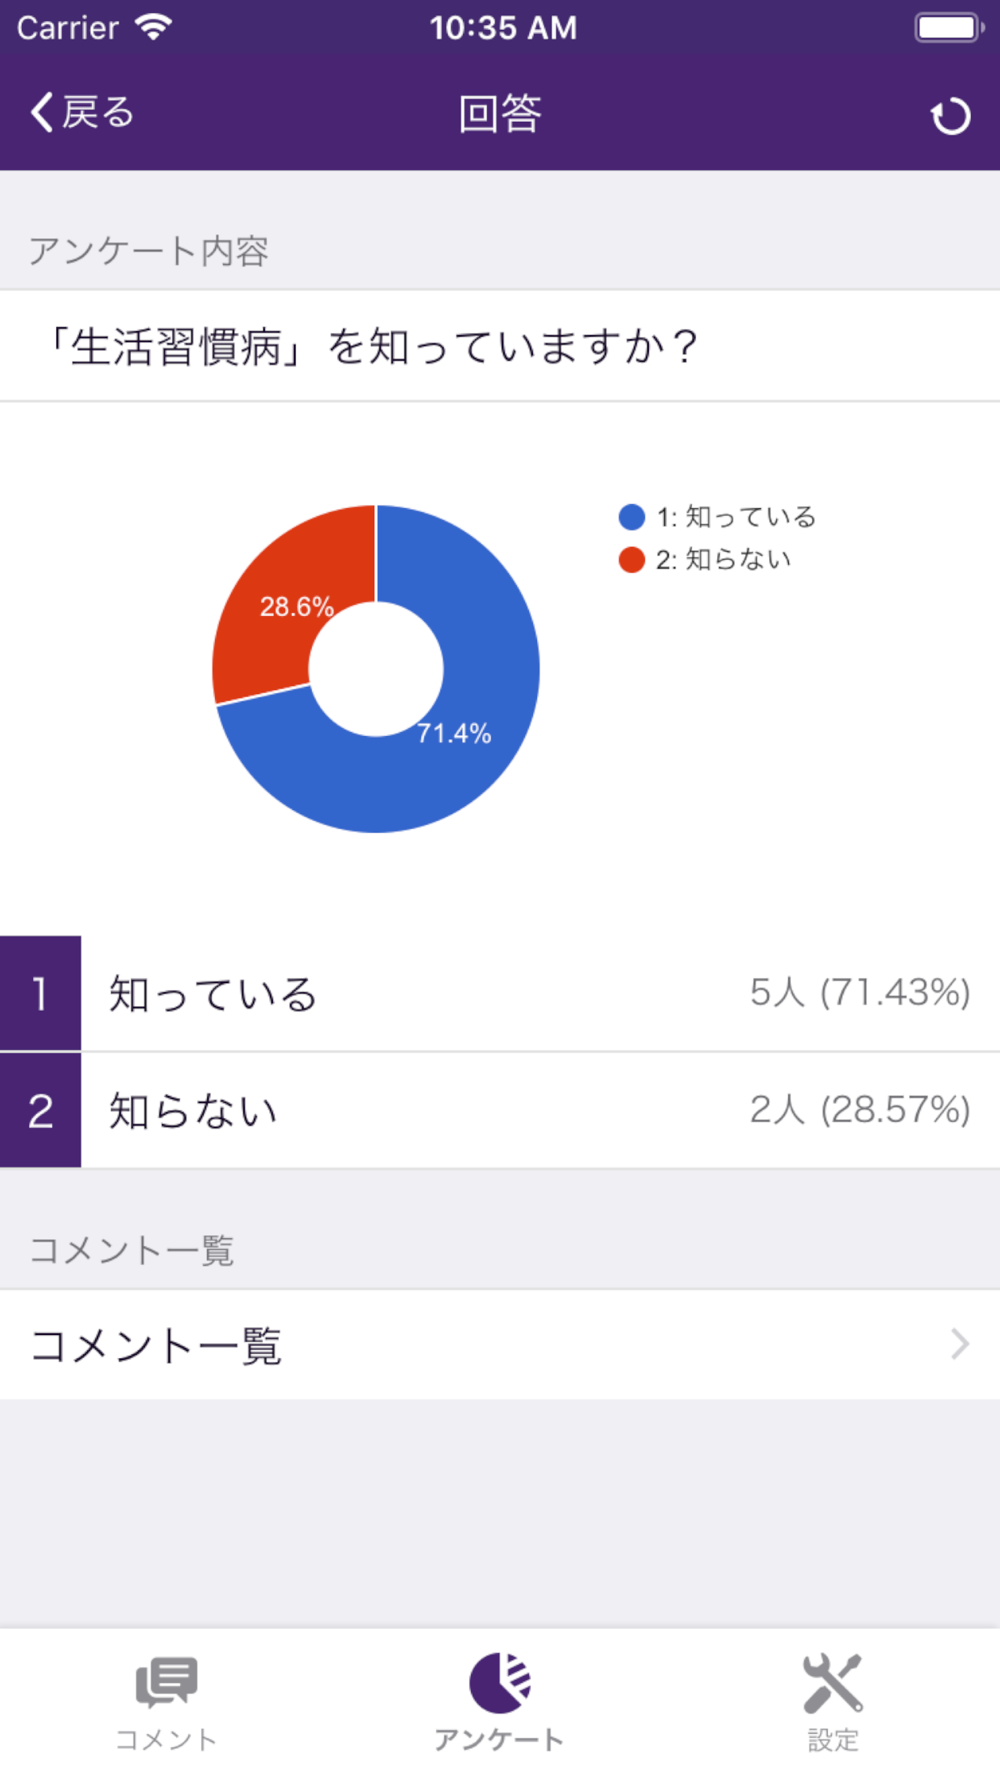
Task: Open the コメント一覧 list row
Action: [x=500, y=1345]
